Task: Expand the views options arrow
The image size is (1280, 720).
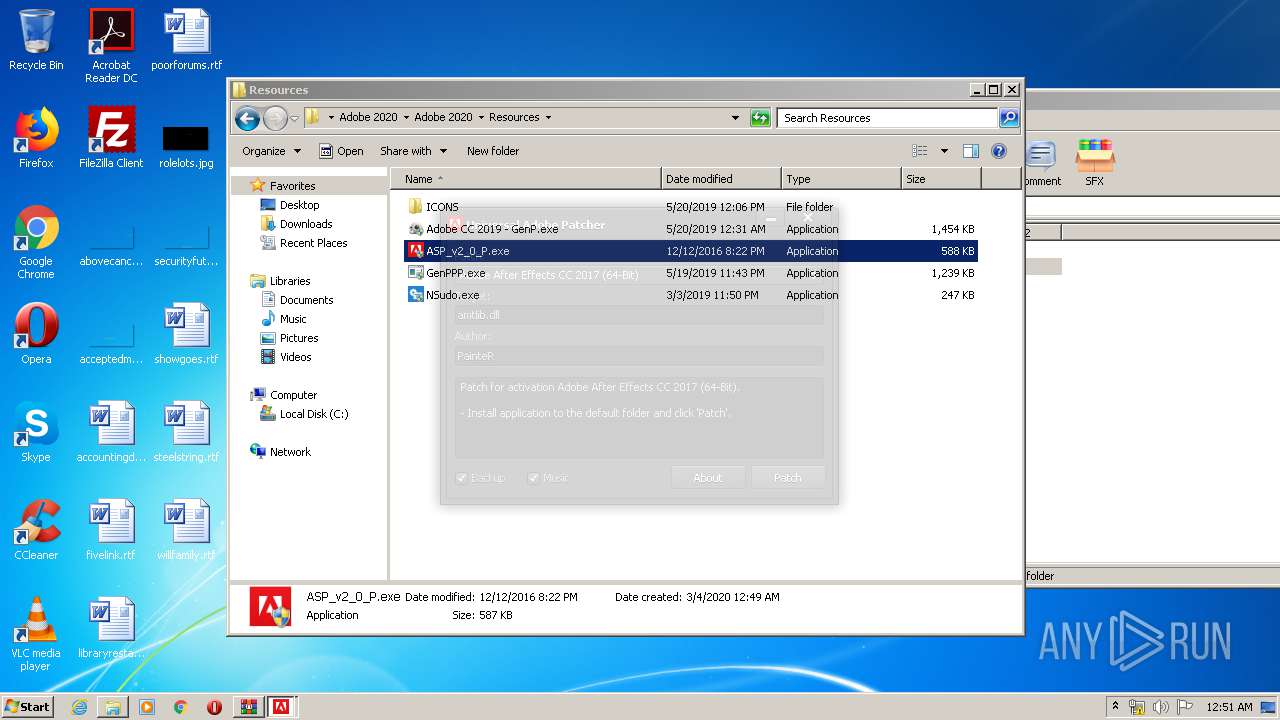Action: coord(944,151)
